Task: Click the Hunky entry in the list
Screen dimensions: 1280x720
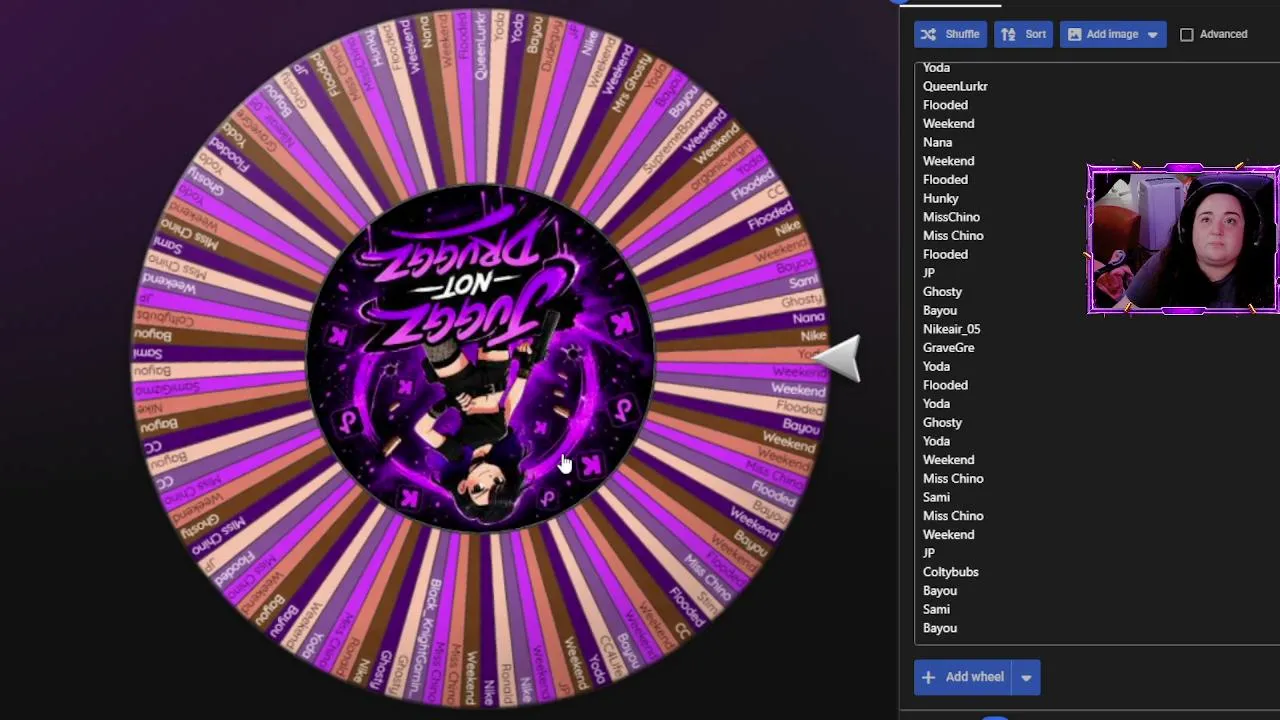Action: tap(940, 198)
